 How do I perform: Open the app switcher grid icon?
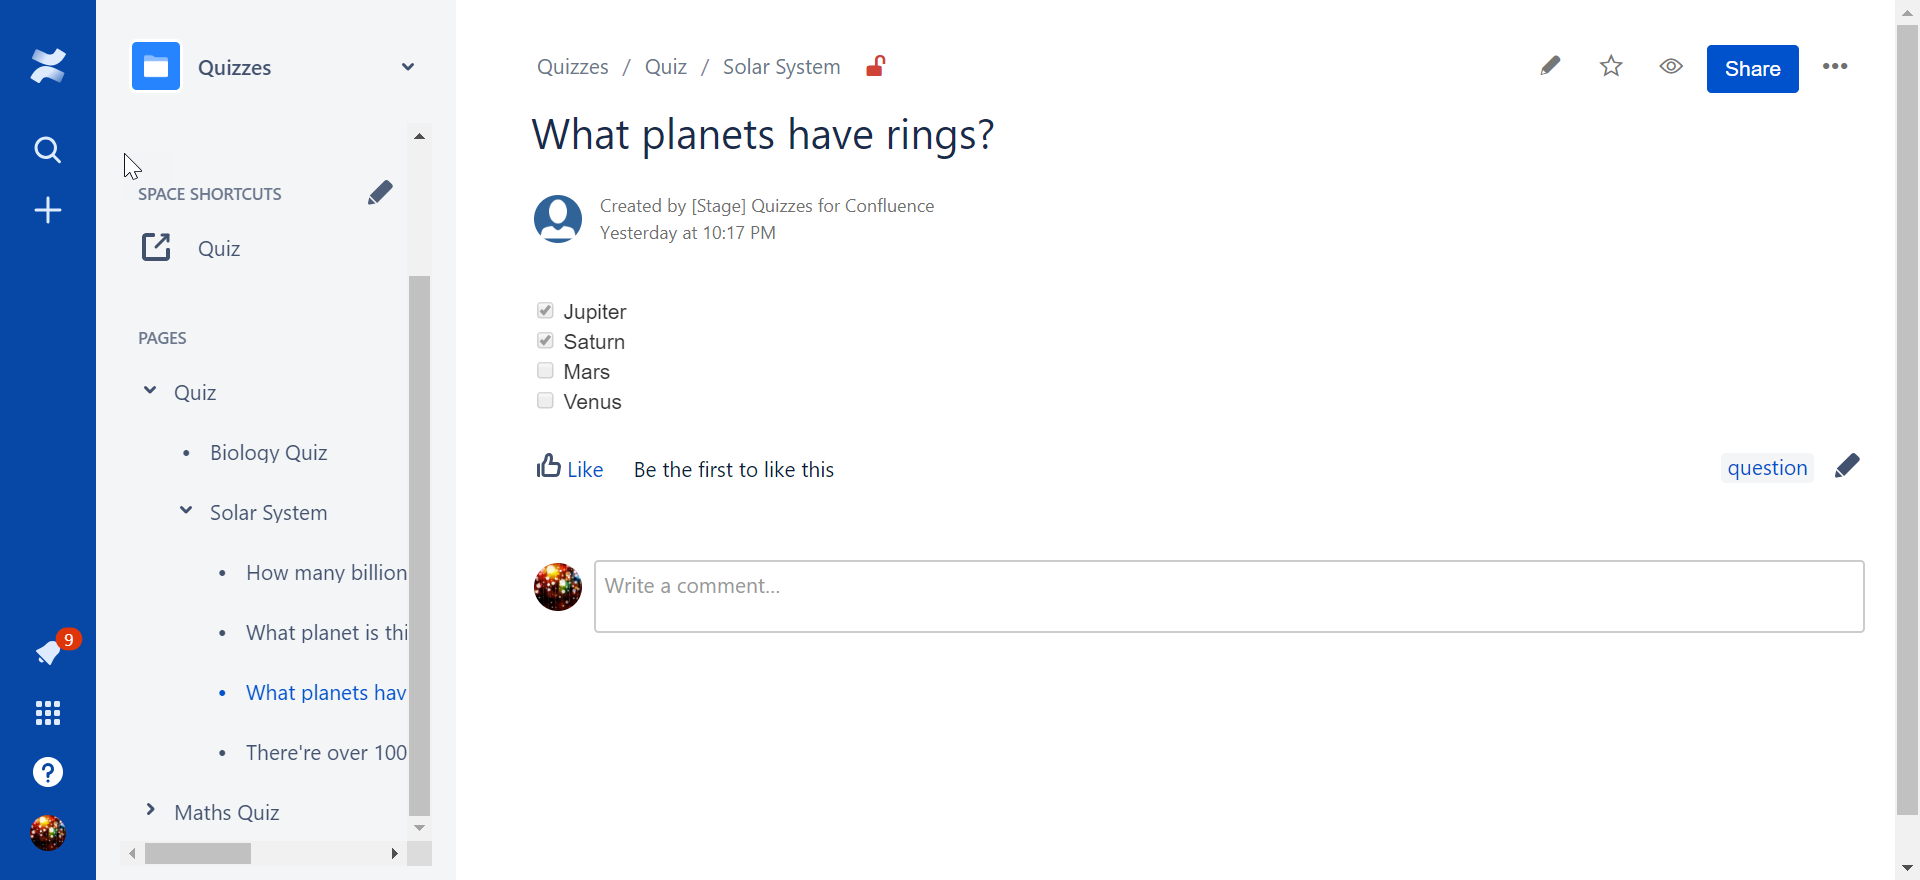tap(47, 713)
